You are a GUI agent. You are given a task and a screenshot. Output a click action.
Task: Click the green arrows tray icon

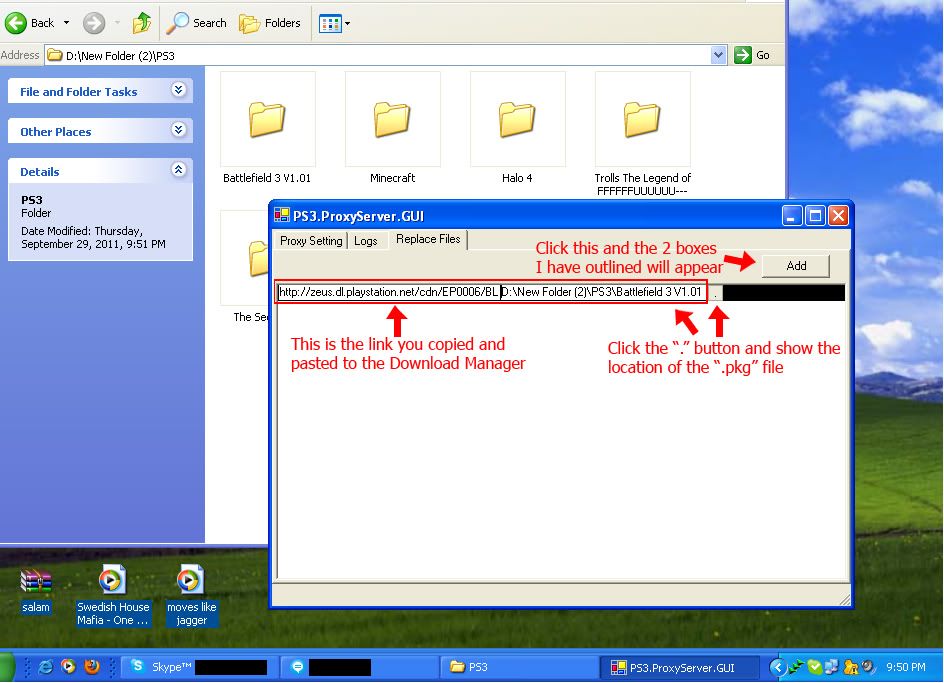click(796, 667)
